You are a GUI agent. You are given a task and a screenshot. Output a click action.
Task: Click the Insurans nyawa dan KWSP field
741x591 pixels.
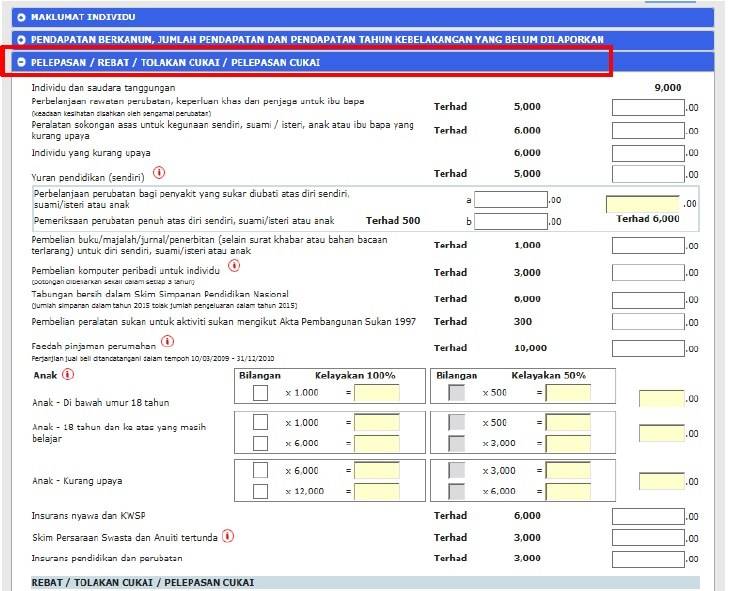click(647, 517)
